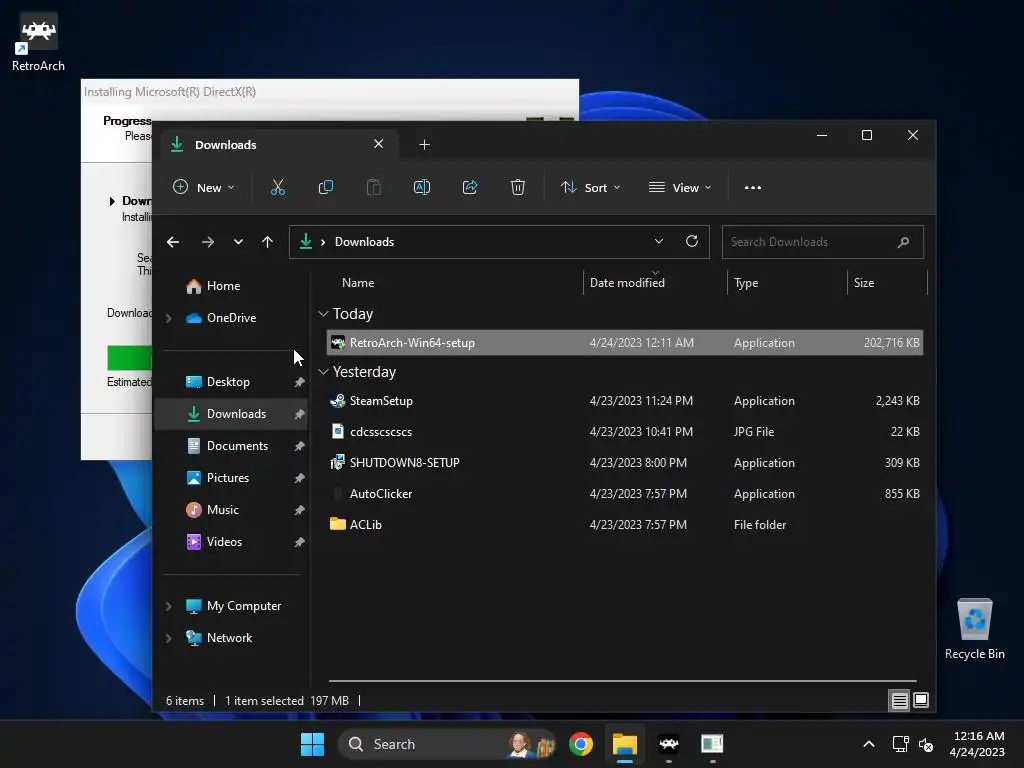Go back with the left arrow
The image size is (1024, 768).
pos(173,242)
